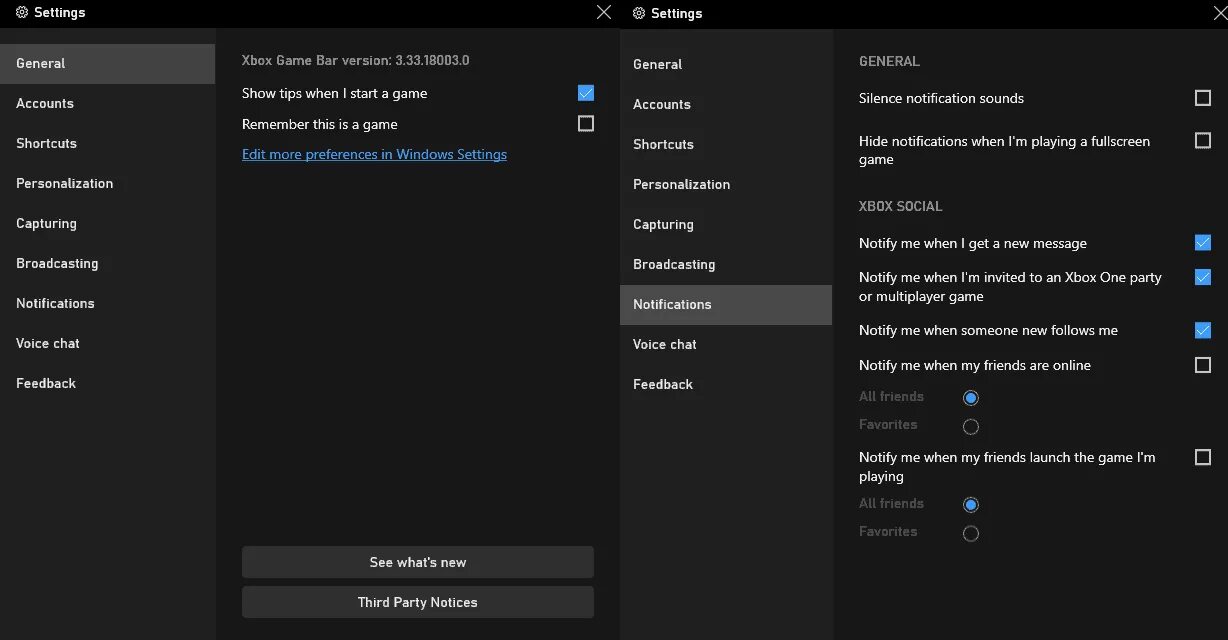Check Hide notifications when playing fullscreen game
Image resolution: width=1228 pixels, height=640 pixels.
(1203, 141)
